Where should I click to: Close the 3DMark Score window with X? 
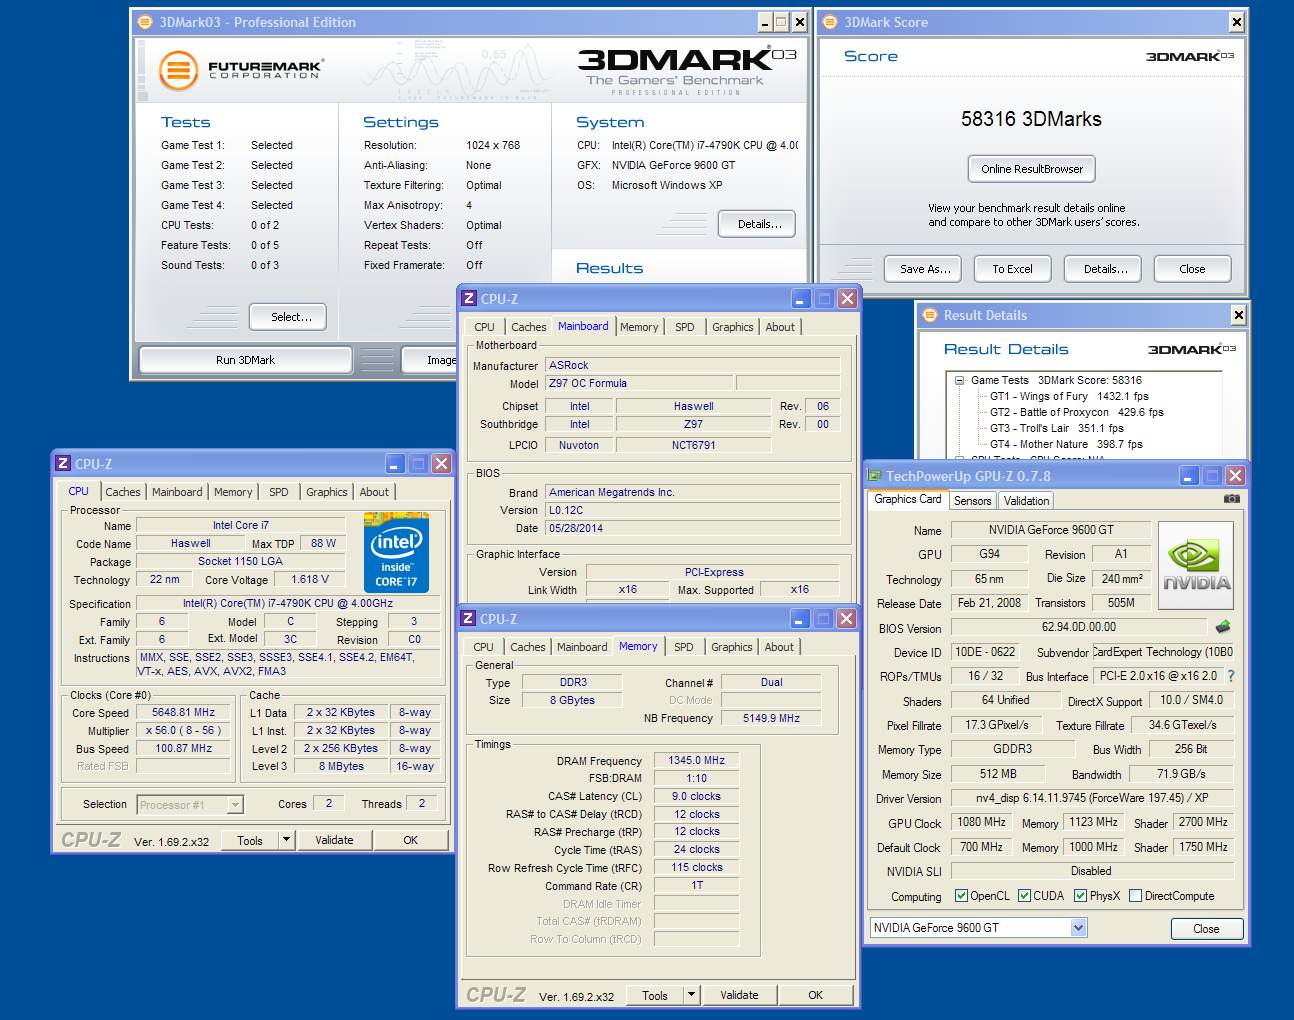(1237, 22)
